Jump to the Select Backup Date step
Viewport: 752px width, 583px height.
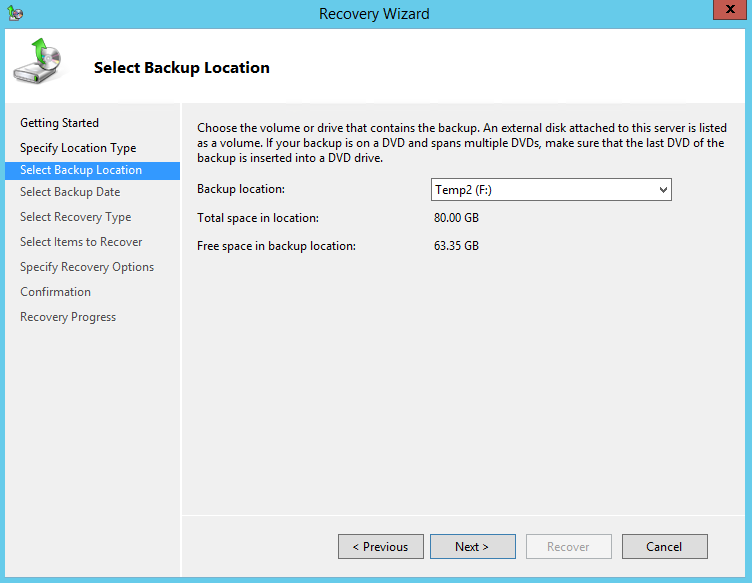(70, 192)
